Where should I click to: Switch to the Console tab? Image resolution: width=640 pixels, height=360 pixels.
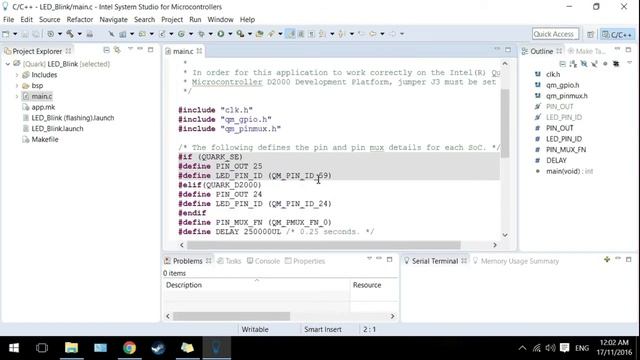coord(263,261)
